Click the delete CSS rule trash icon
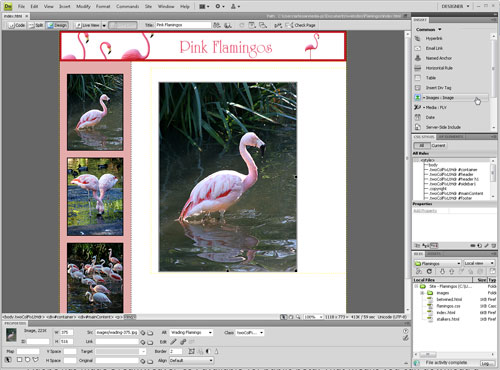Viewport: 500px width, 370px height. 493,246
